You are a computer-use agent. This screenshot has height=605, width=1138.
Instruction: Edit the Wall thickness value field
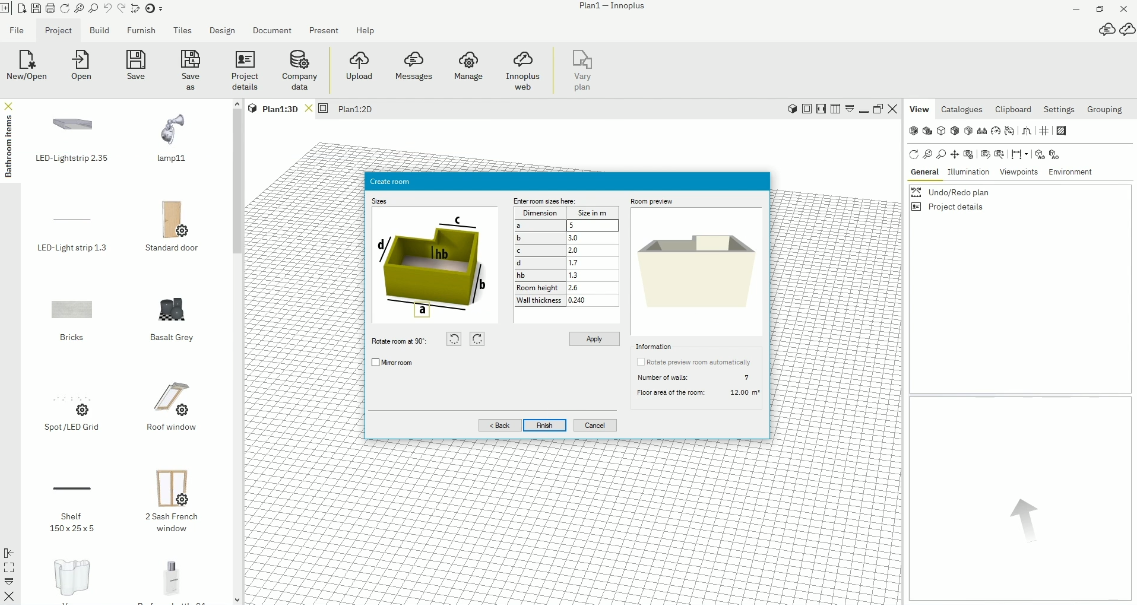tap(590, 299)
